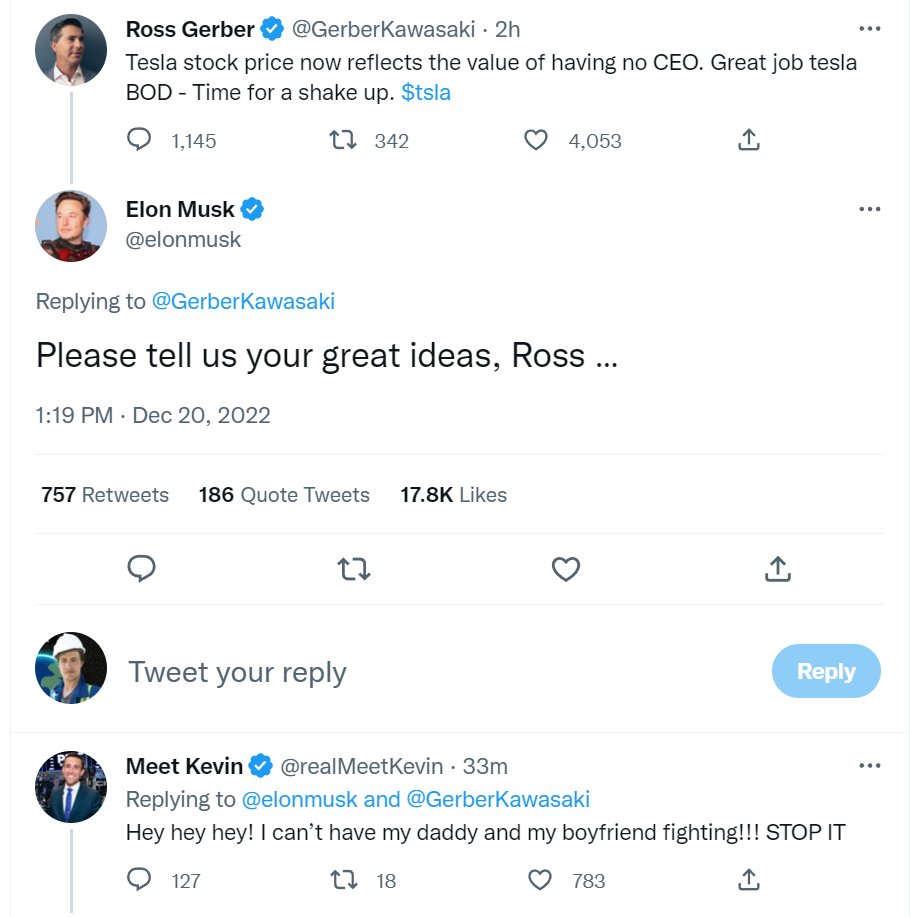Share Meet Kevin's reply
Image resolution: width=910 pixels, height=917 pixels.
[x=748, y=880]
